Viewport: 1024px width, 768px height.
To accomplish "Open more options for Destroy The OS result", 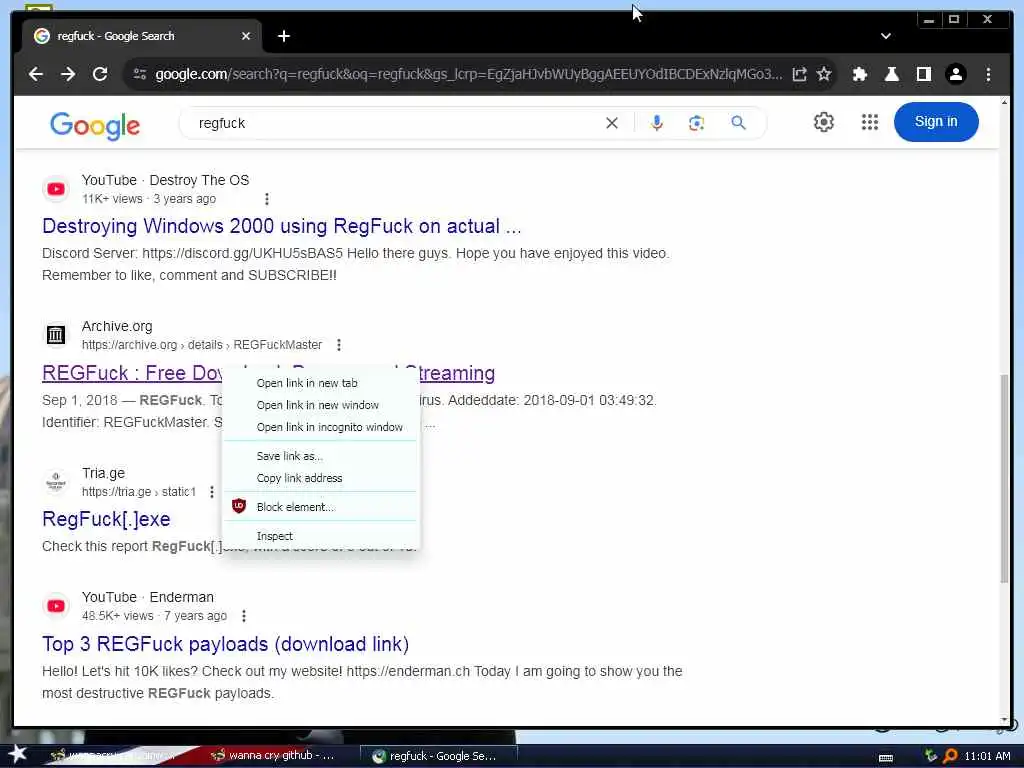I will point(266,199).
